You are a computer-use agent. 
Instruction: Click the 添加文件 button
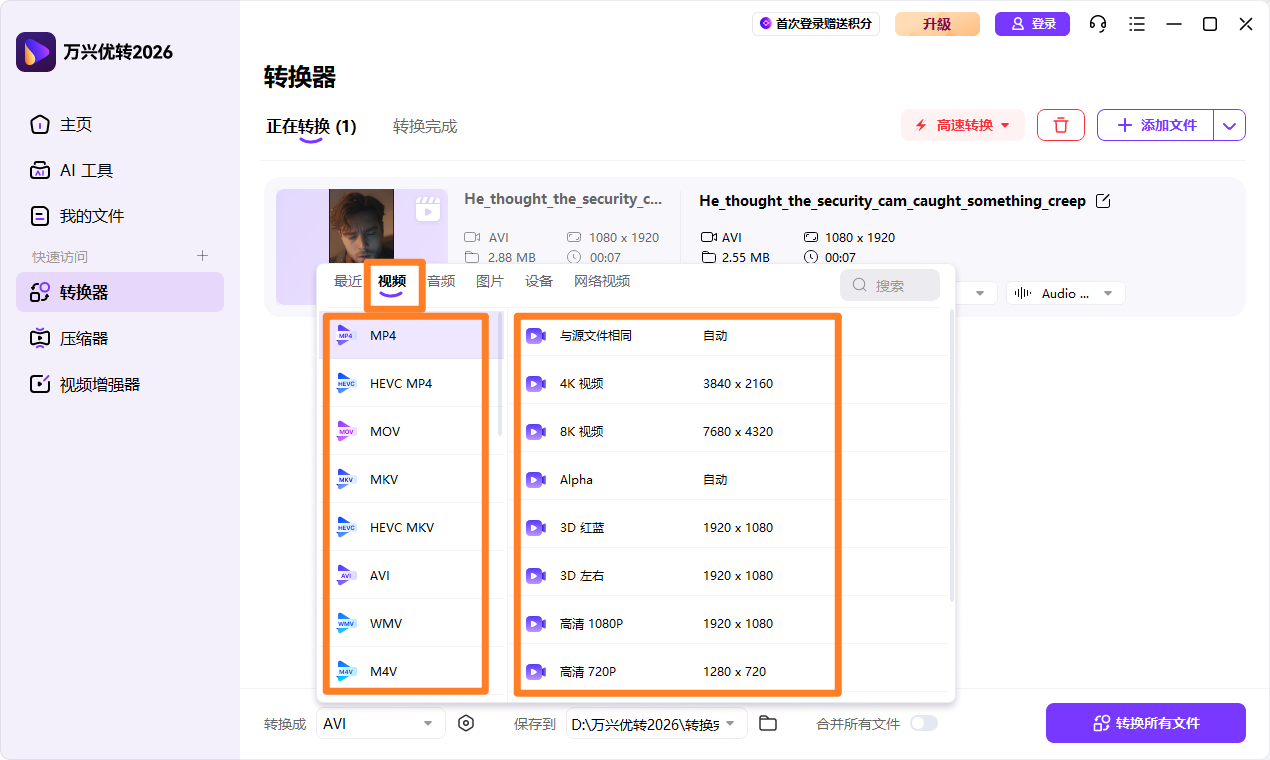[1154, 124]
